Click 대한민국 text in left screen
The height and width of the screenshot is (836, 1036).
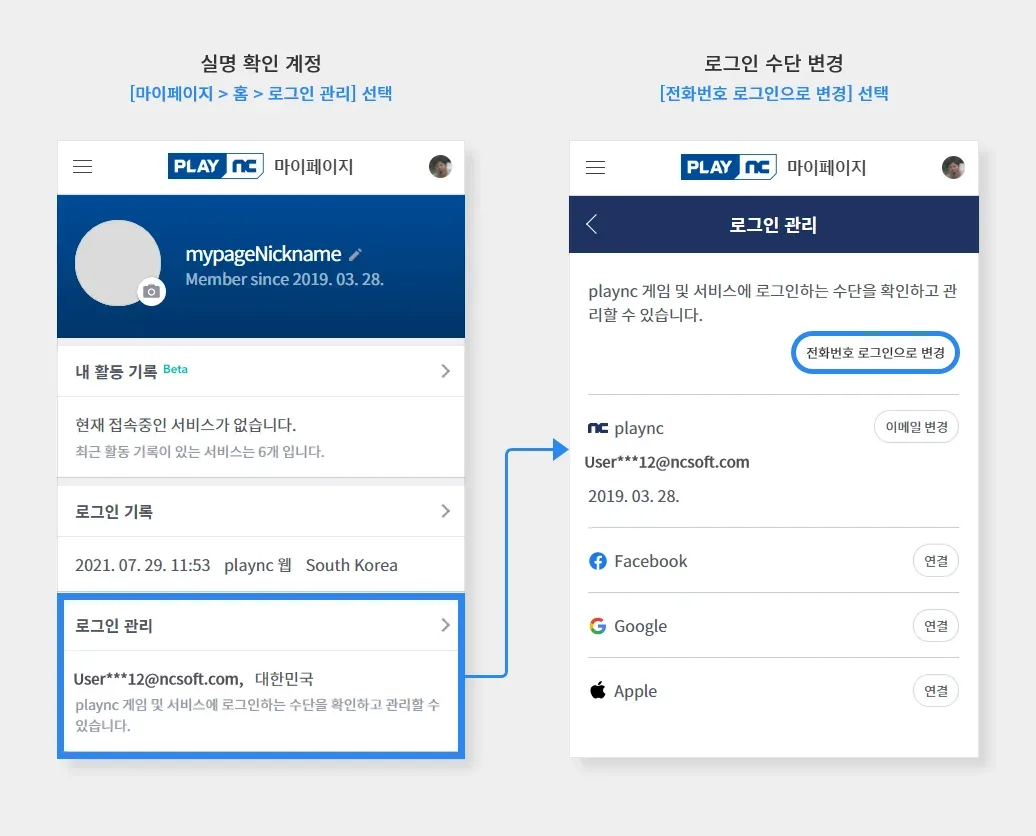coord(284,679)
